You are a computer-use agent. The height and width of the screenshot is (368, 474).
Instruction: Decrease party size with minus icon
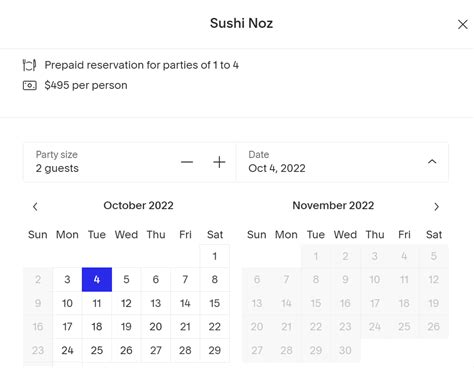tap(187, 162)
